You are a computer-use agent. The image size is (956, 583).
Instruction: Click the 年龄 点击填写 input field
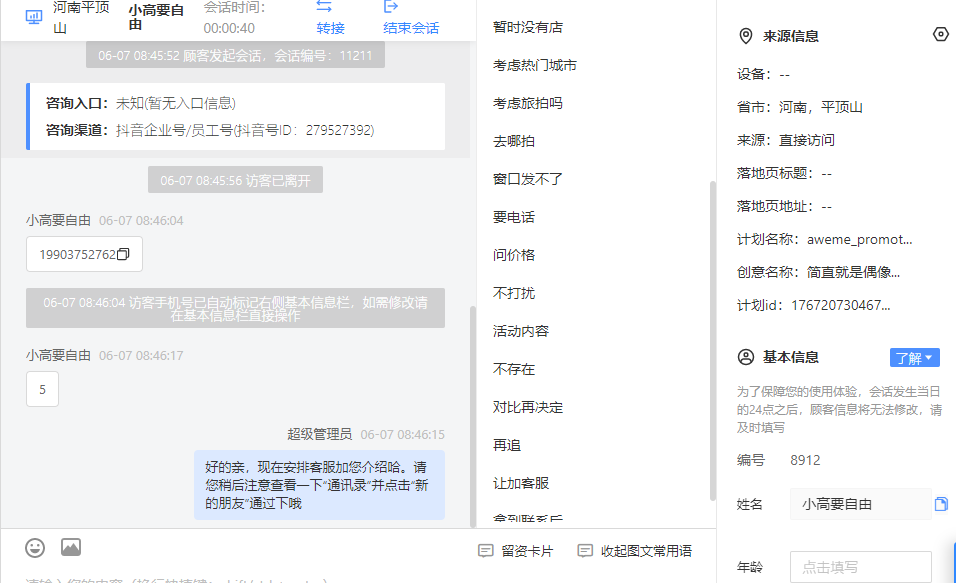tap(860, 567)
